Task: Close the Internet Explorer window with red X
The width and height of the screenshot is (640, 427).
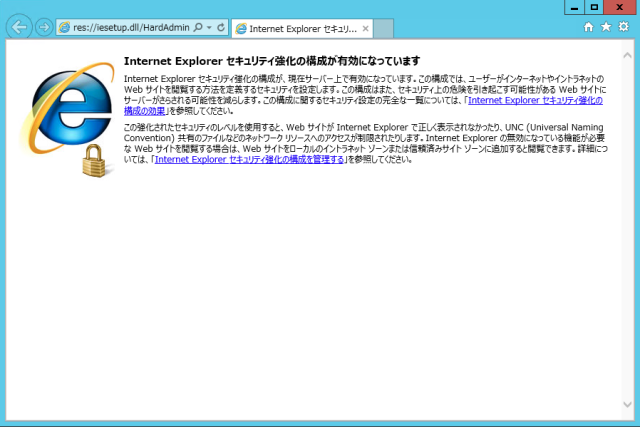Action: point(620,7)
